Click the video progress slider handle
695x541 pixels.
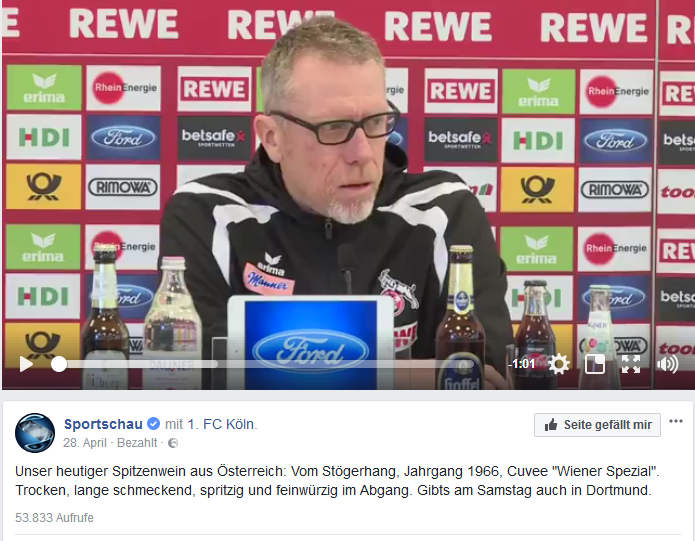point(59,364)
